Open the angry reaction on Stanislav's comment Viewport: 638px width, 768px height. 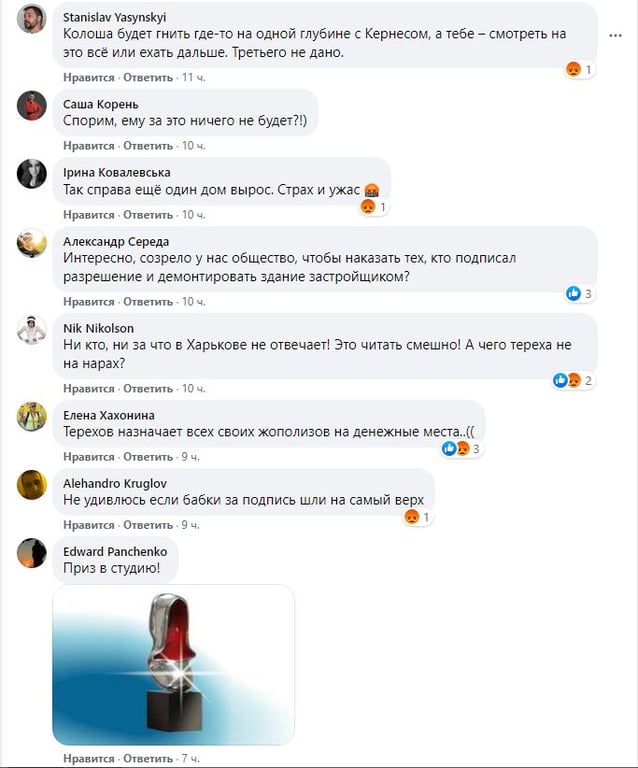pyautogui.click(x=579, y=70)
